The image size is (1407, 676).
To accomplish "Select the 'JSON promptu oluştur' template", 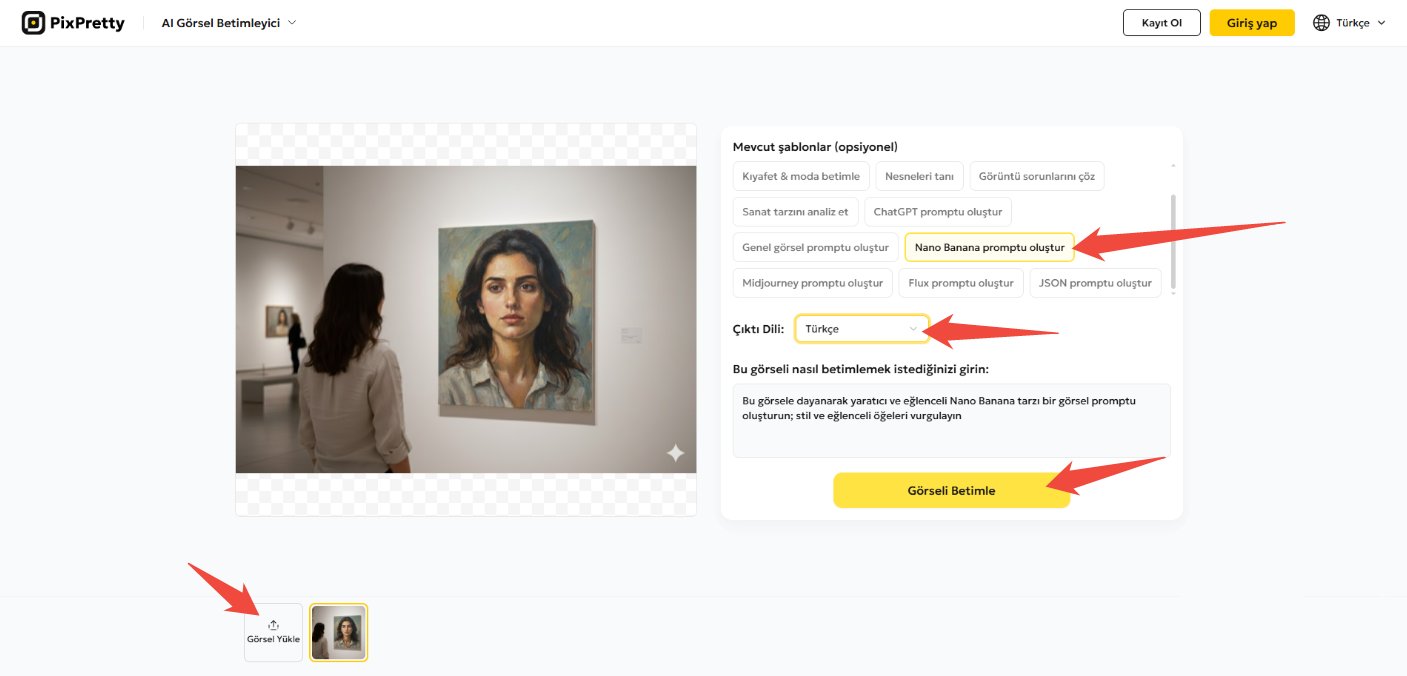I will (1095, 282).
